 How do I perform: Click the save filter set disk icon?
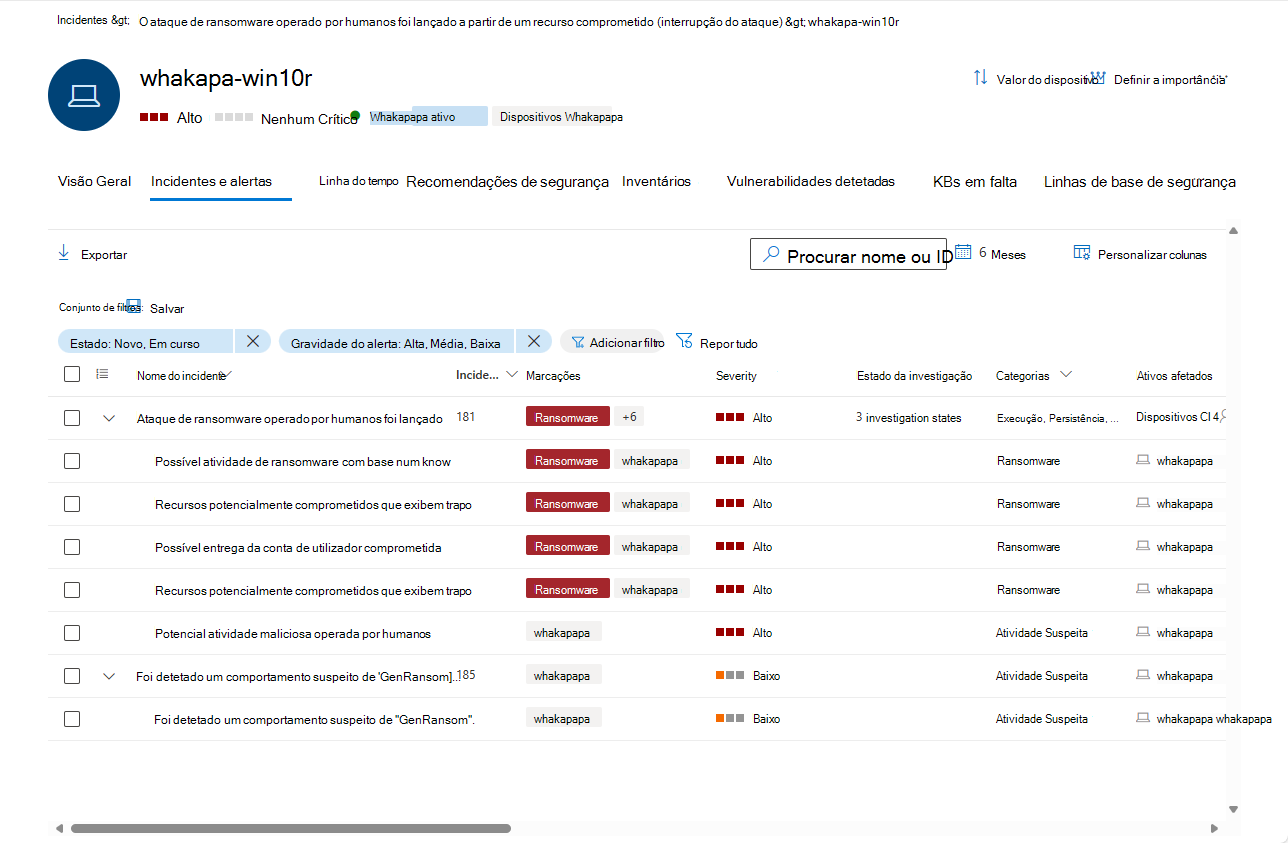pyautogui.click(x=133, y=305)
